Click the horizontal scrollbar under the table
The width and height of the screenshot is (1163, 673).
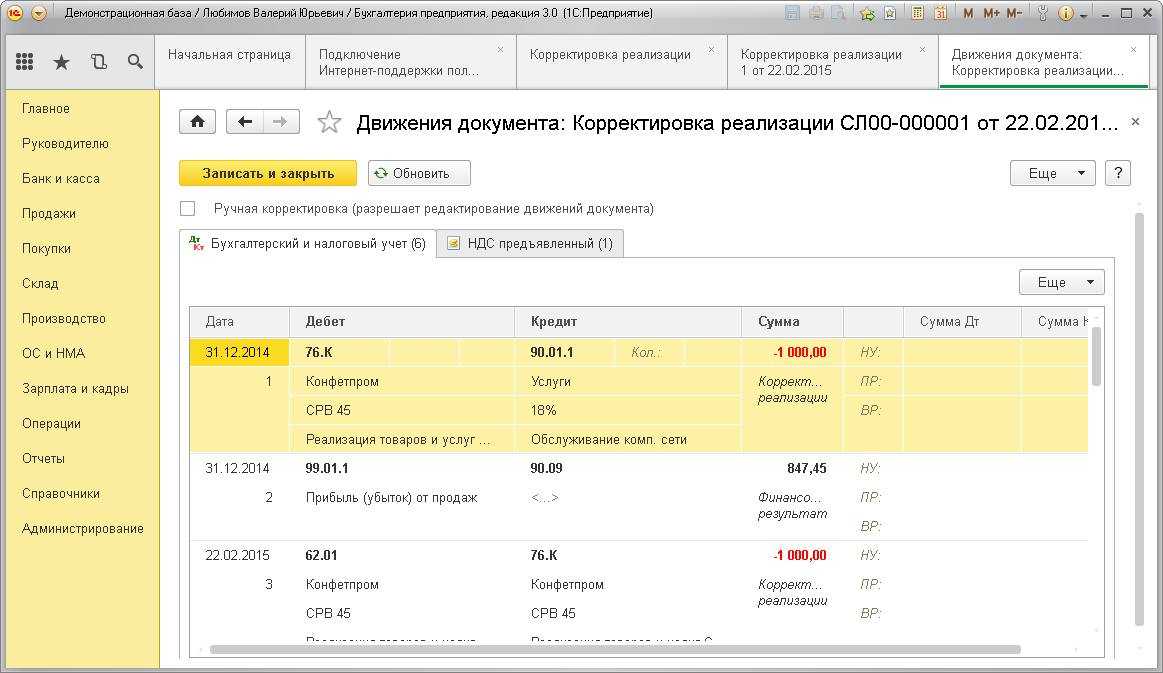click(x=614, y=649)
